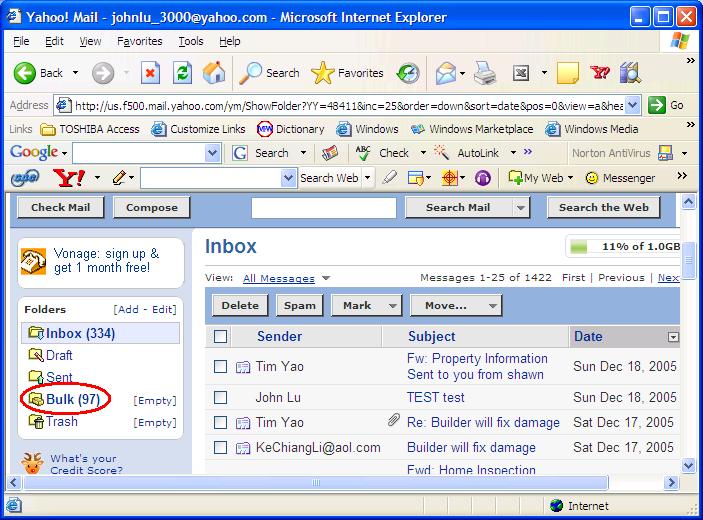
Task: Open Messenger smiley face toolbar button
Action: (x=620, y=178)
